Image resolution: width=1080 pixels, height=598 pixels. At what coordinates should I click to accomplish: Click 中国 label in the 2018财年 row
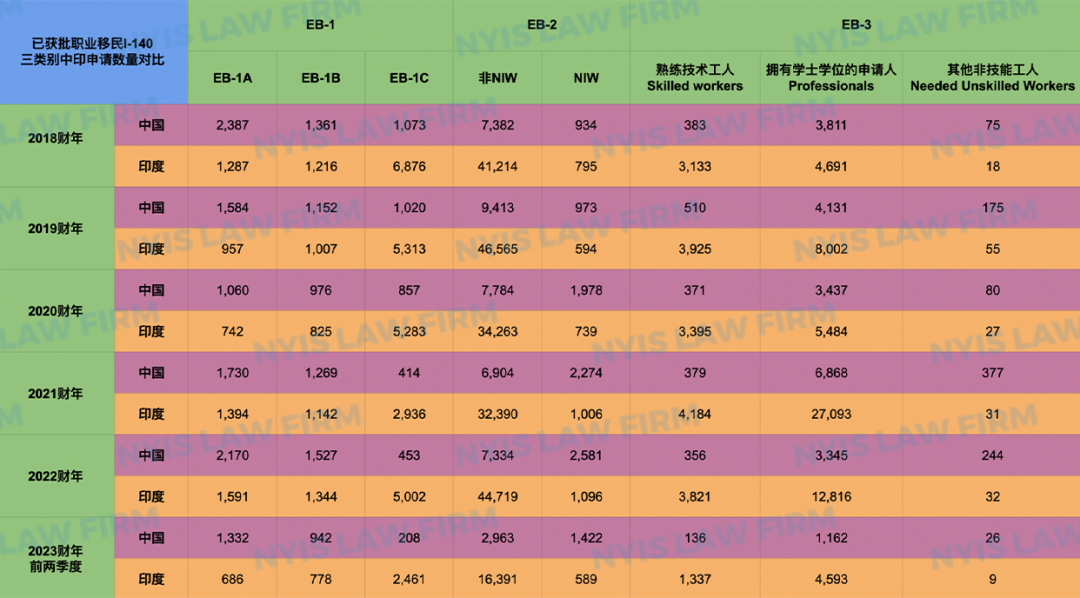[x=152, y=125]
